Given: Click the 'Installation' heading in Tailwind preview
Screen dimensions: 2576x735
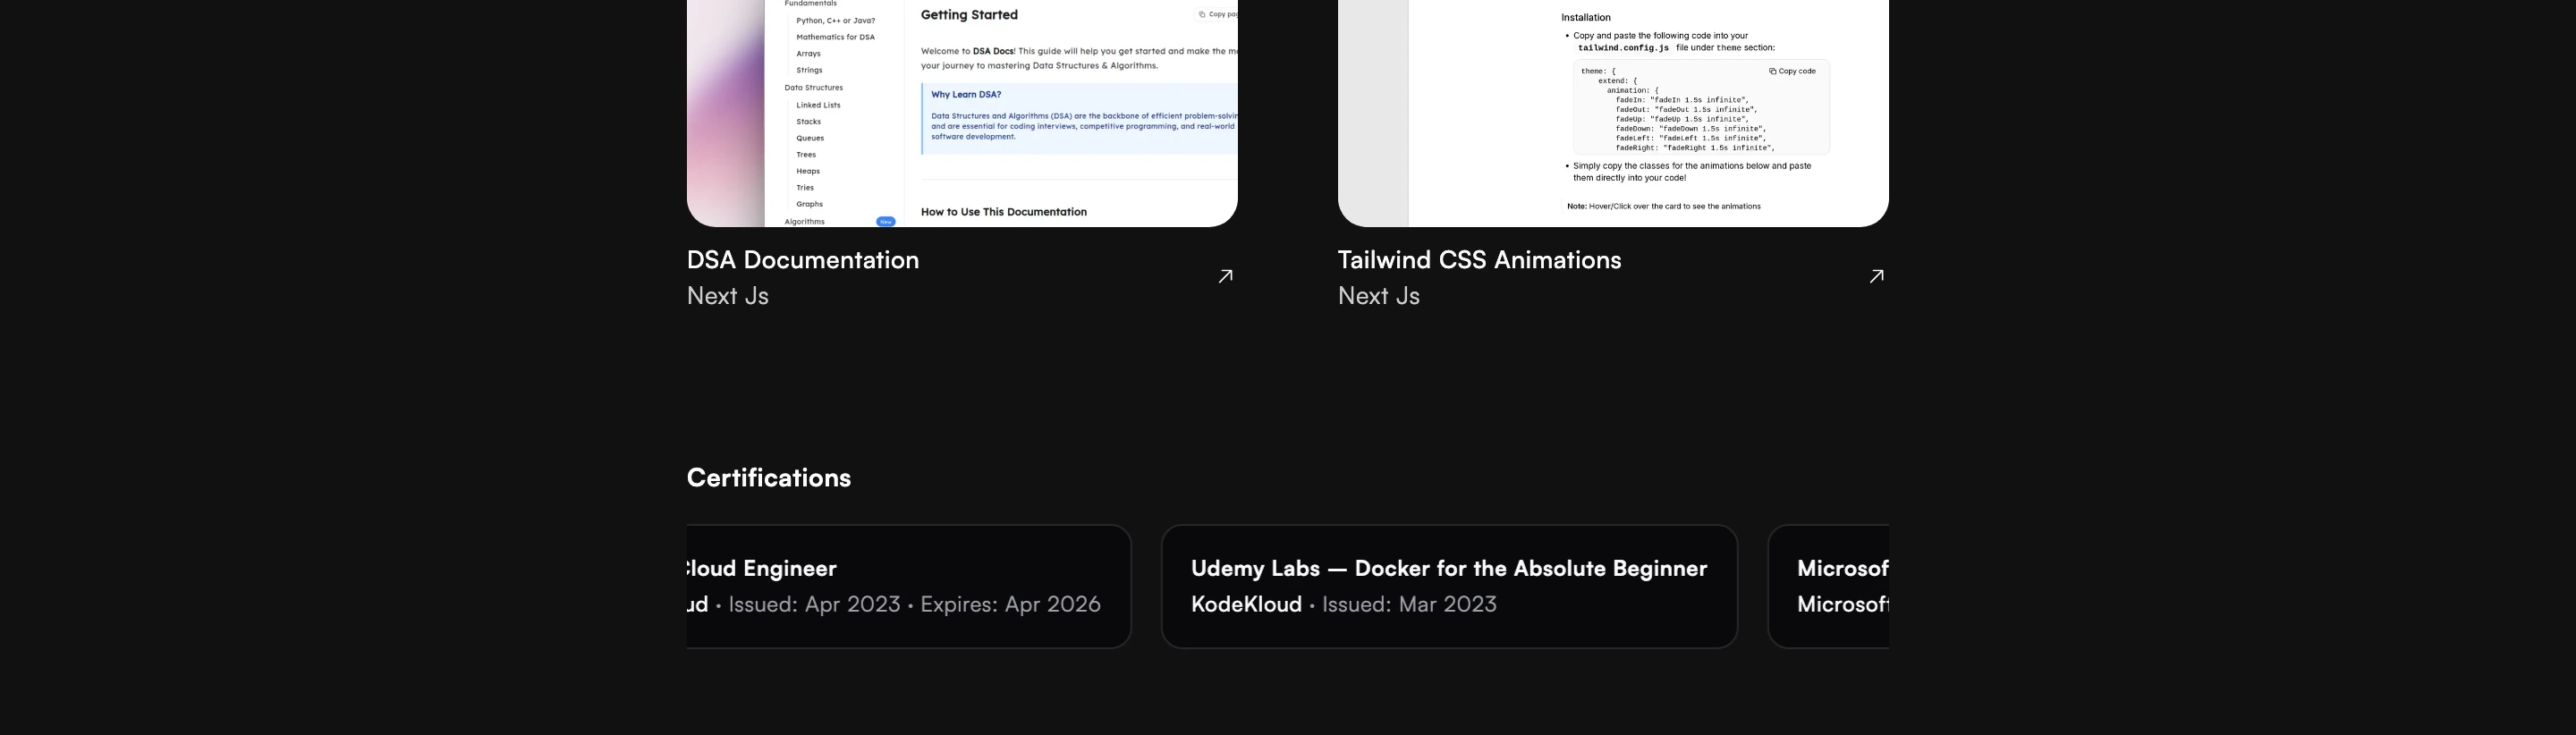Looking at the screenshot, I should coord(1586,18).
